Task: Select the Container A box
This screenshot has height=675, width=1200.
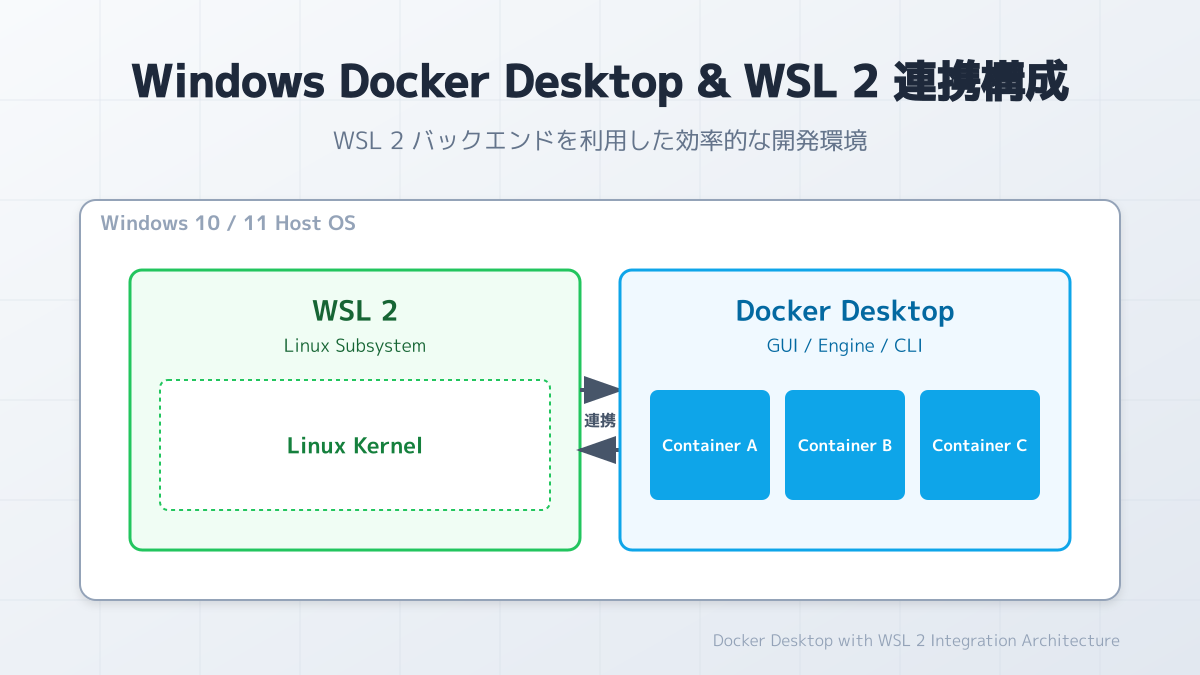Action: click(x=710, y=445)
